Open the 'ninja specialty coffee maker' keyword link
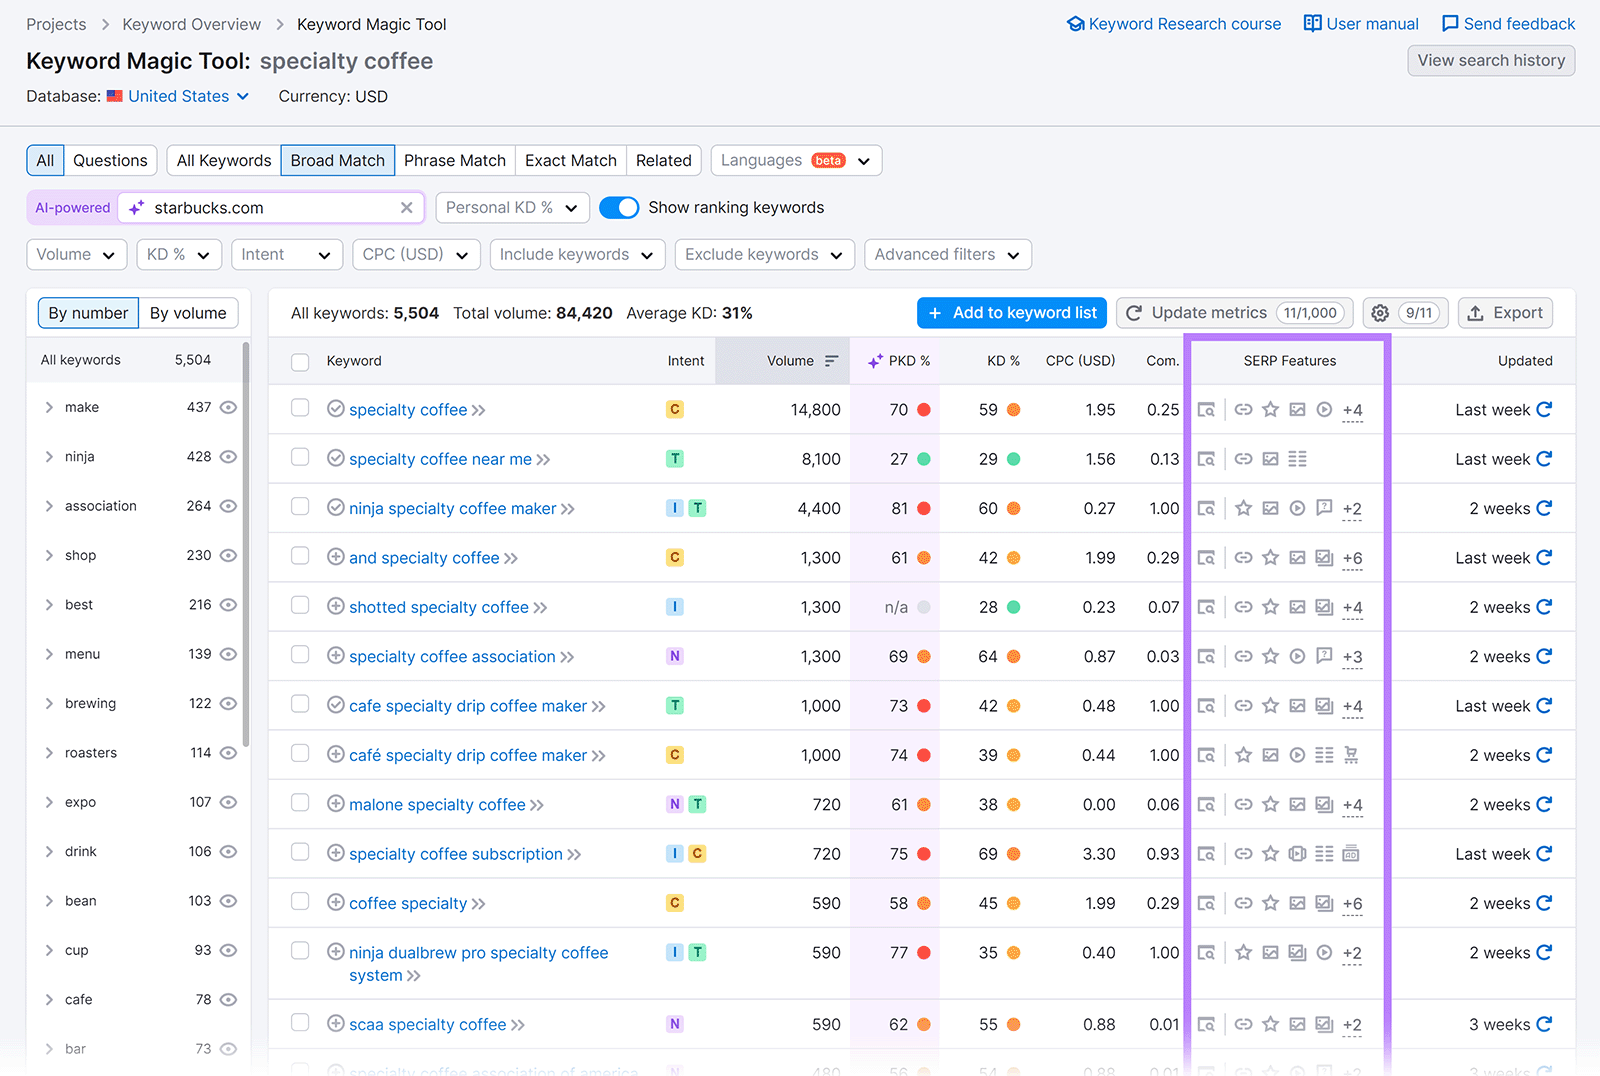The image size is (1600, 1076). tap(451, 508)
